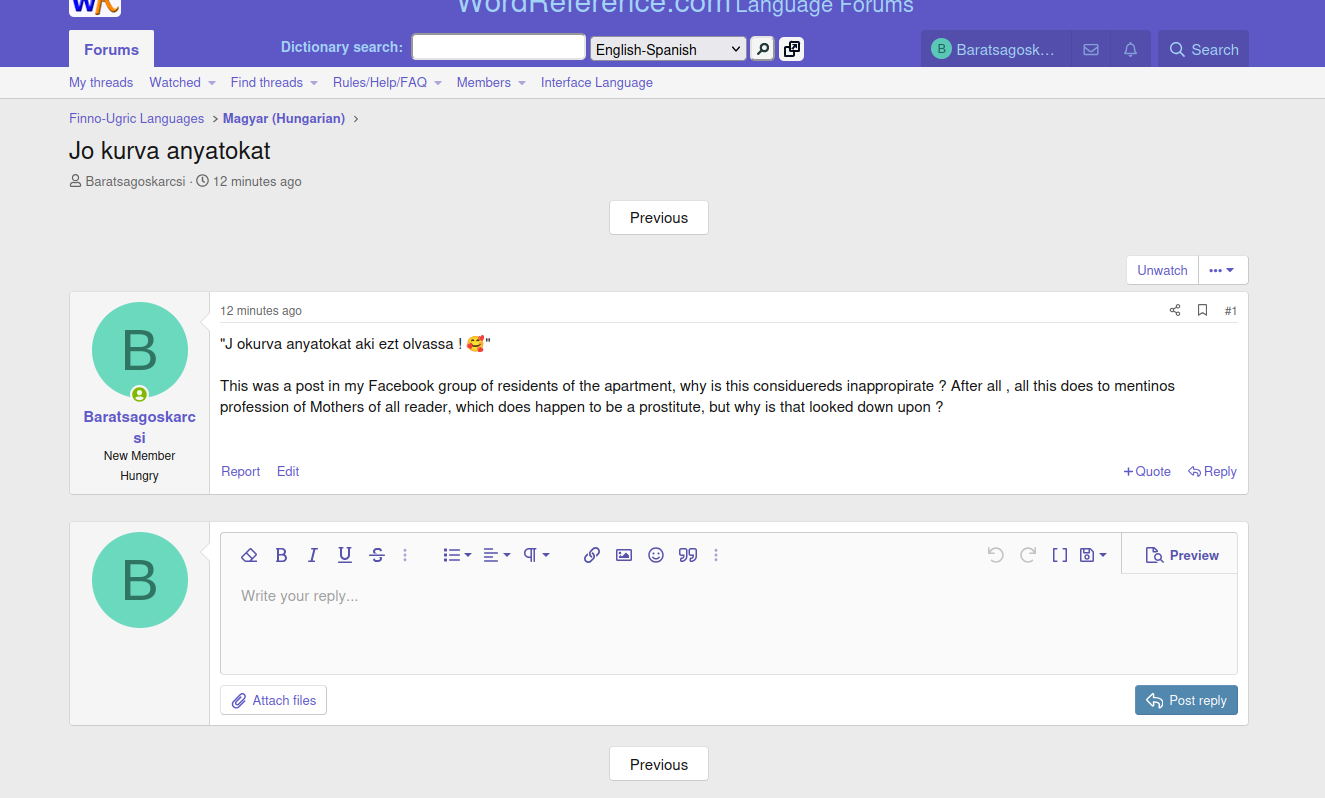Click the Unwatch button
The width and height of the screenshot is (1325, 798).
pyautogui.click(x=1162, y=270)
